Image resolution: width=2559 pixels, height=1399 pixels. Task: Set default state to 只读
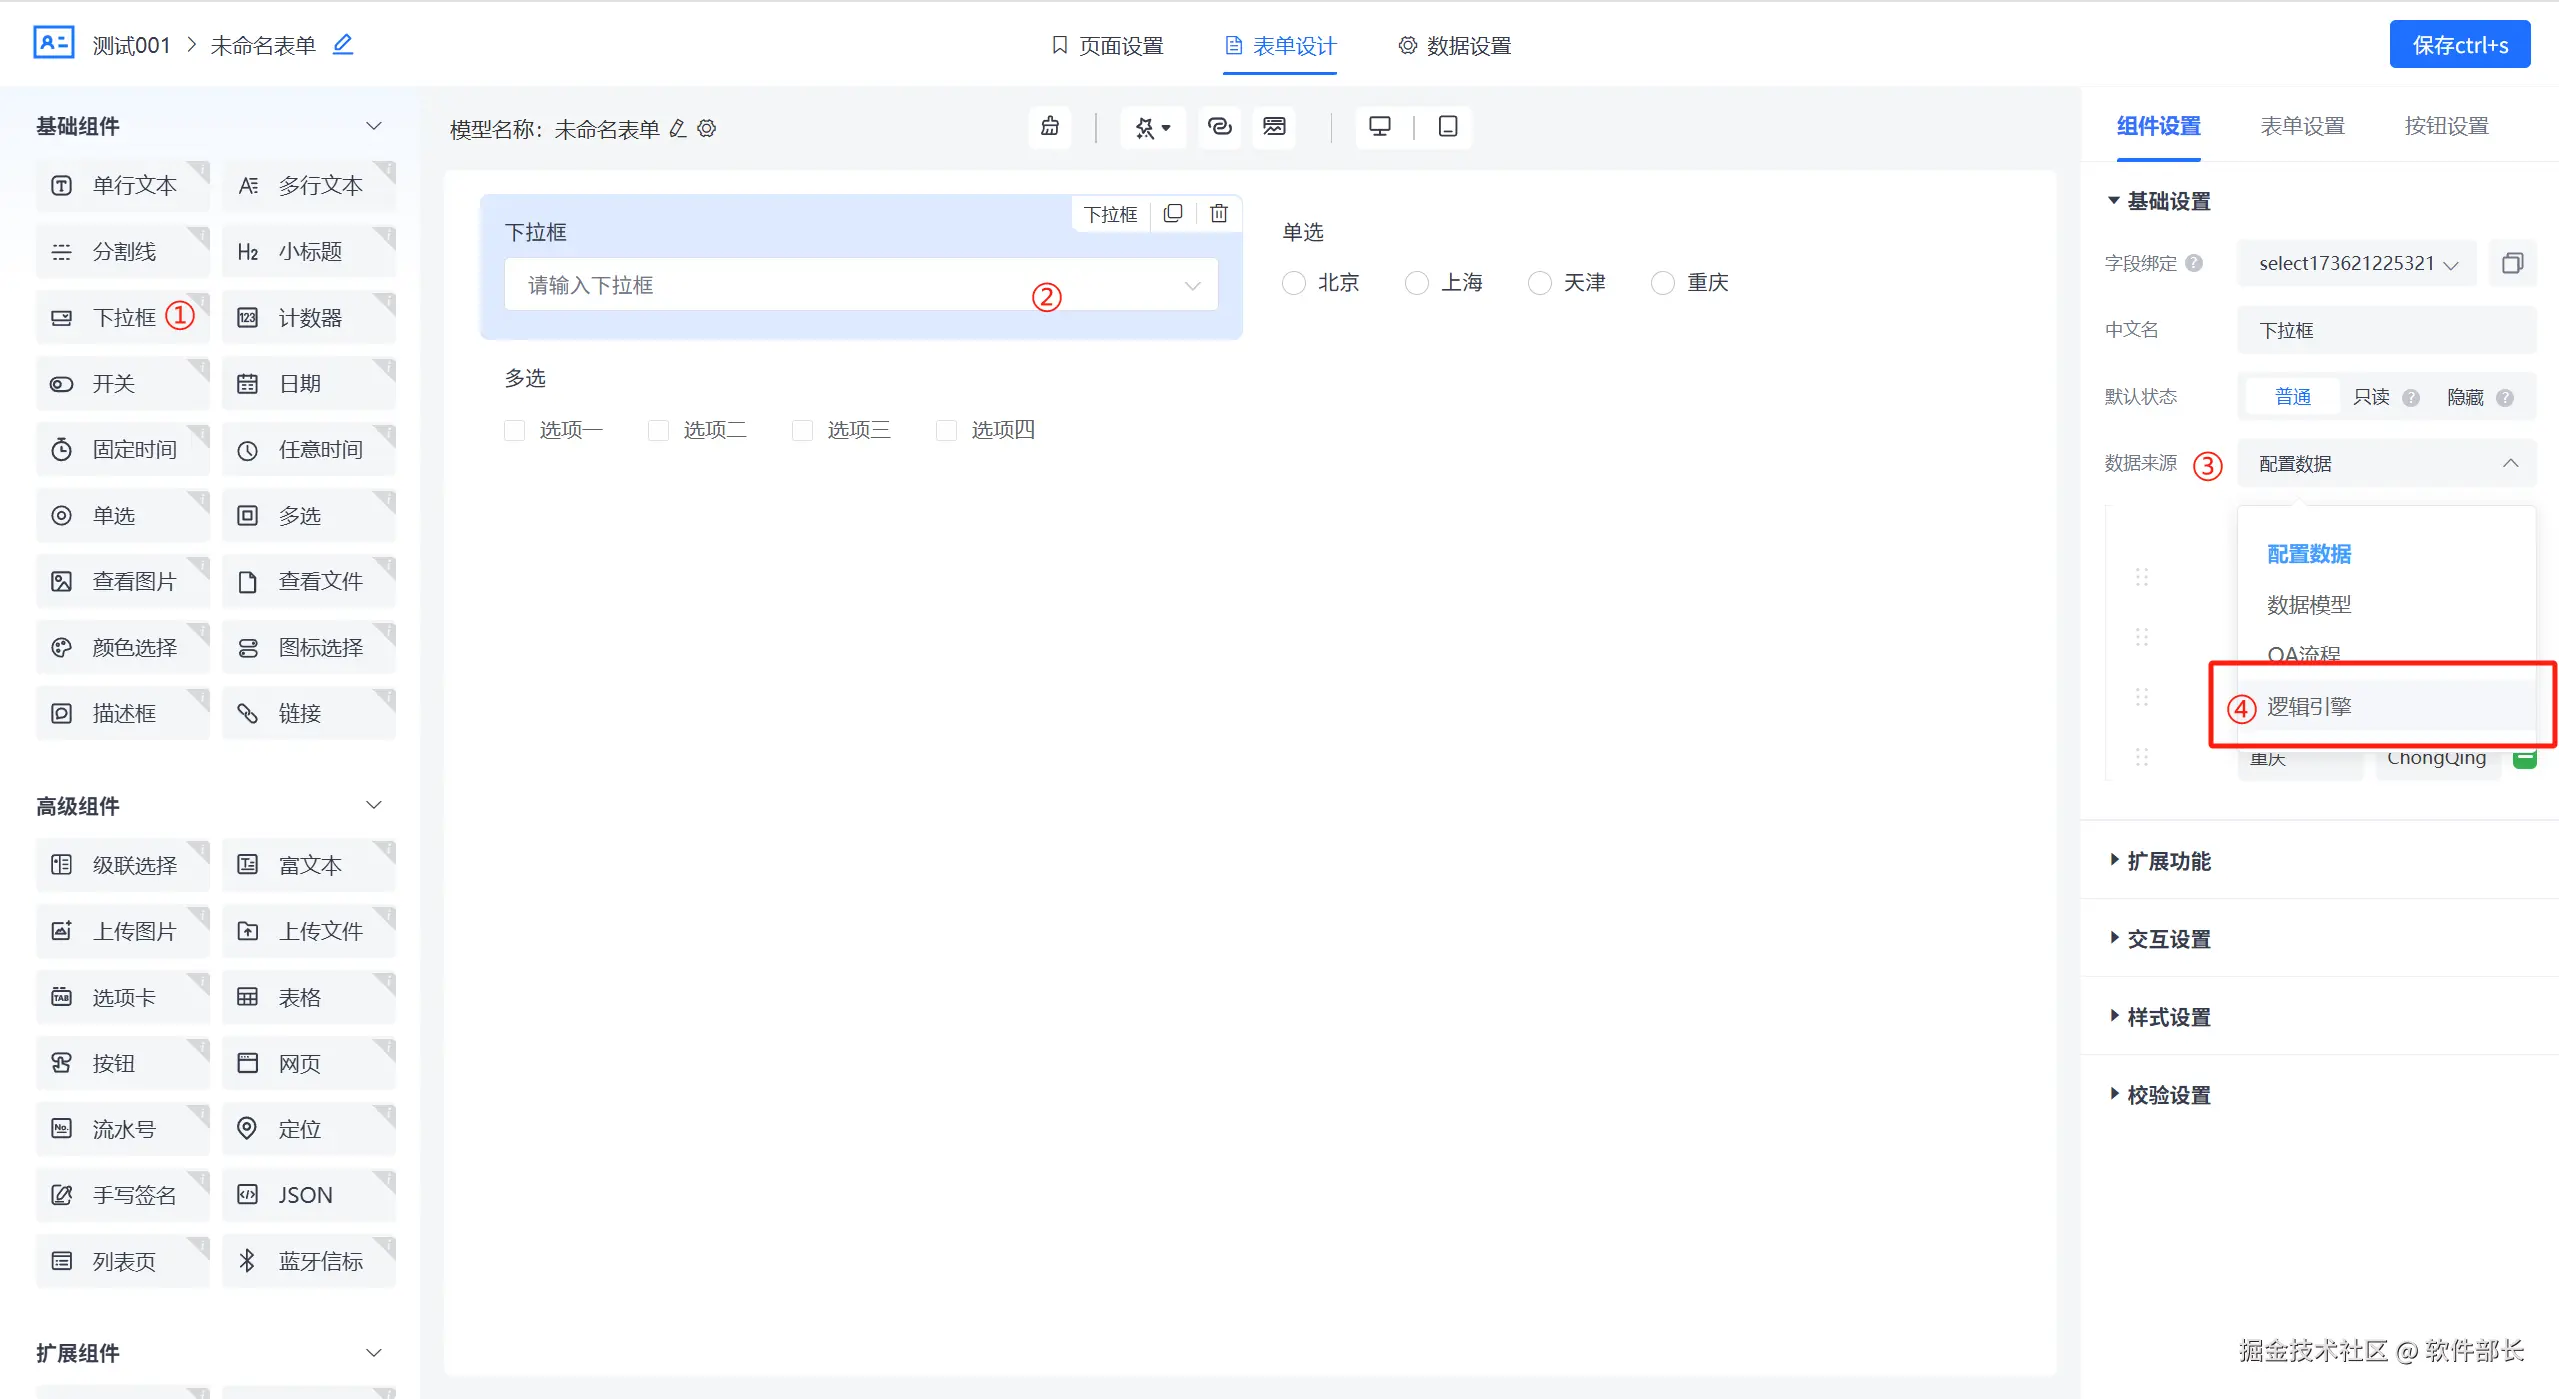2370,397
